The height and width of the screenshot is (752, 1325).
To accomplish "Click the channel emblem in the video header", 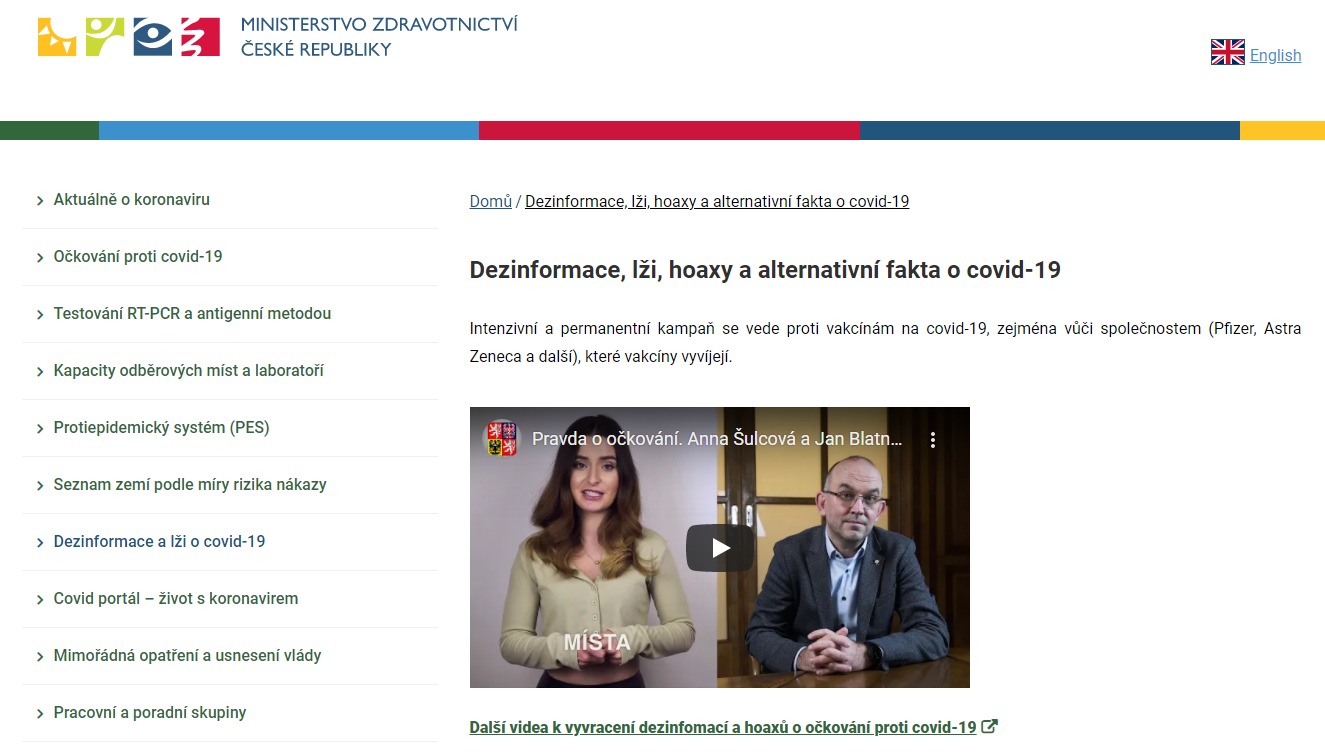I will pos(502,439).
